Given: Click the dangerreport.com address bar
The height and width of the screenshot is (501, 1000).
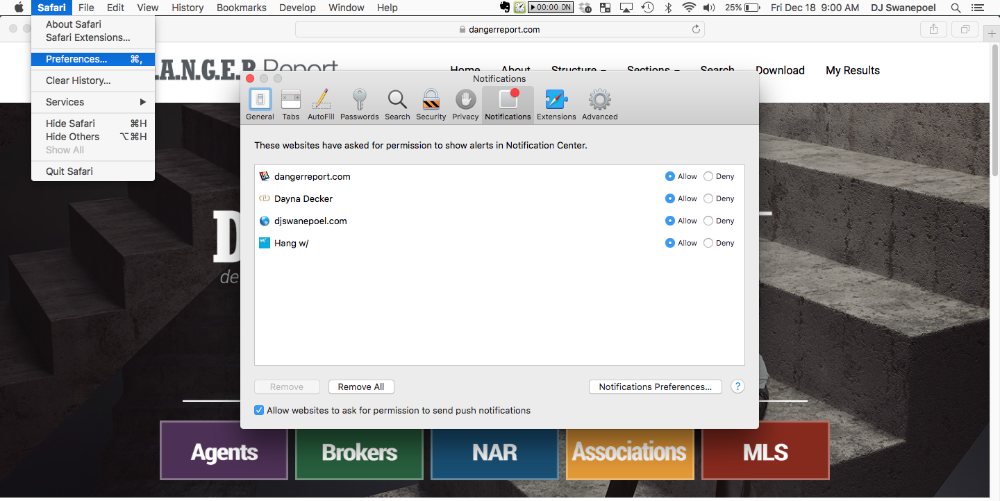Looking at the screenshot, I should (499, 30).
